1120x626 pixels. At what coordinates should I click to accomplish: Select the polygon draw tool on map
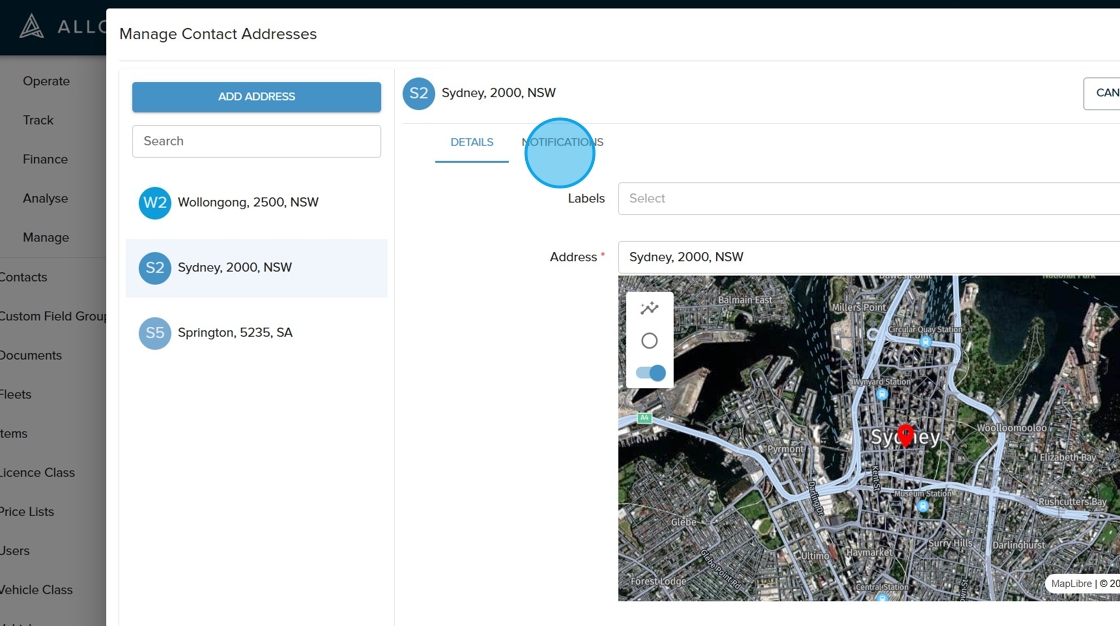pos(649,308)
